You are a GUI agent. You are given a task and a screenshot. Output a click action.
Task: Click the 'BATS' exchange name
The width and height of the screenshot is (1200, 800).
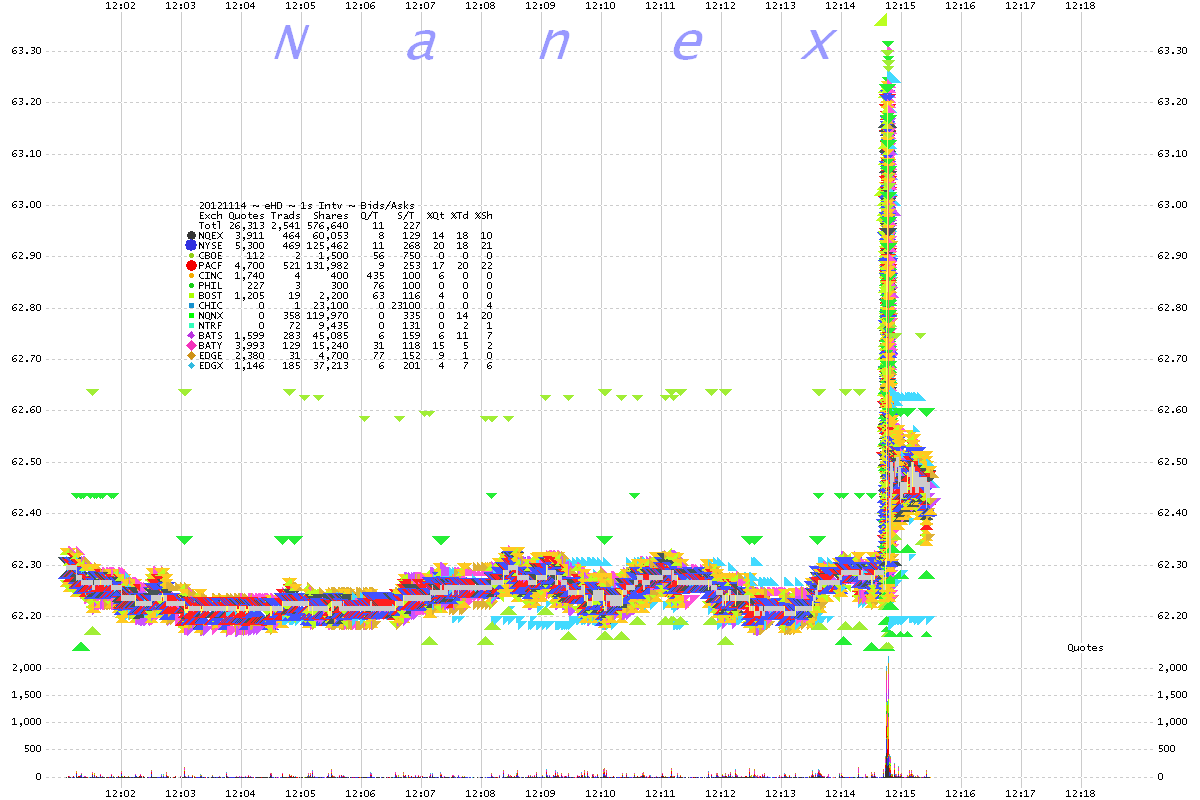pyautogui.click(x=211, y=335)
